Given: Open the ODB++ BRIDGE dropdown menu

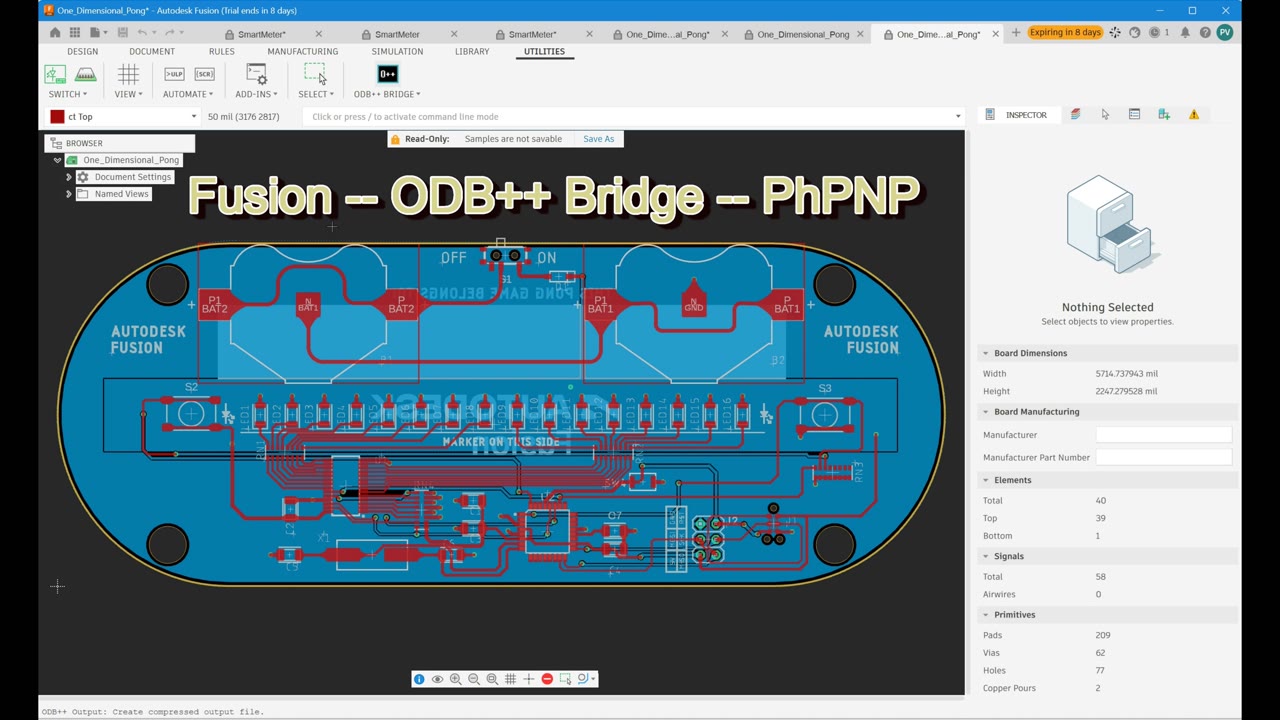Looking at the screenshot, I should (387, 94).
